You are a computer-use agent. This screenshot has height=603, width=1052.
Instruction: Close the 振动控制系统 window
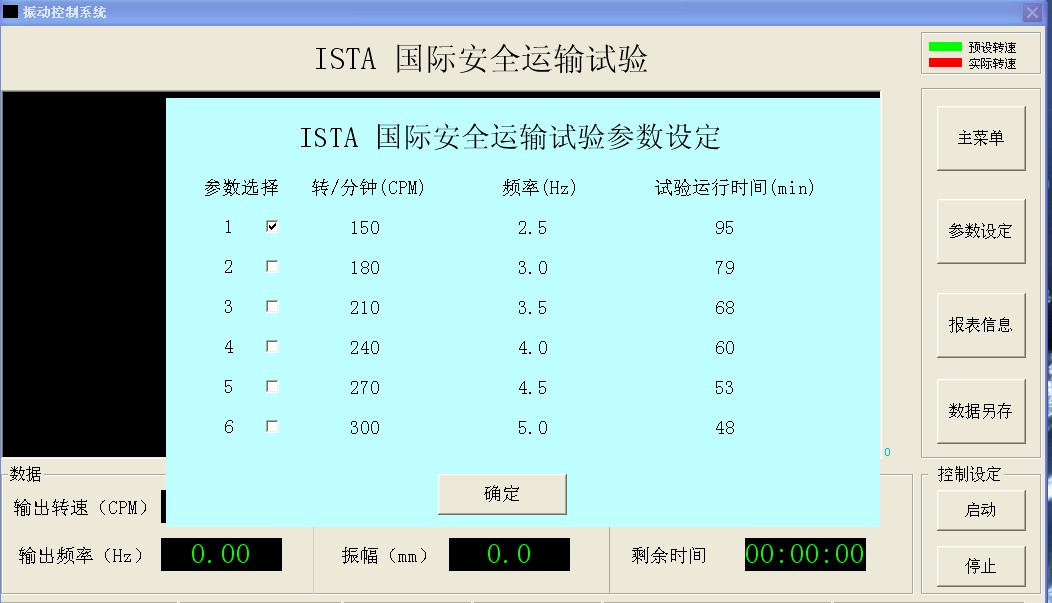coord(1033,12)
